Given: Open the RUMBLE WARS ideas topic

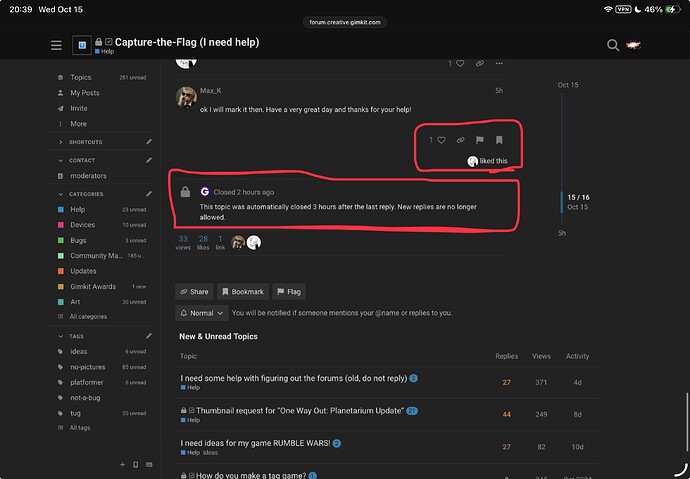Looking at the screenshot, I should click(255, 443).
